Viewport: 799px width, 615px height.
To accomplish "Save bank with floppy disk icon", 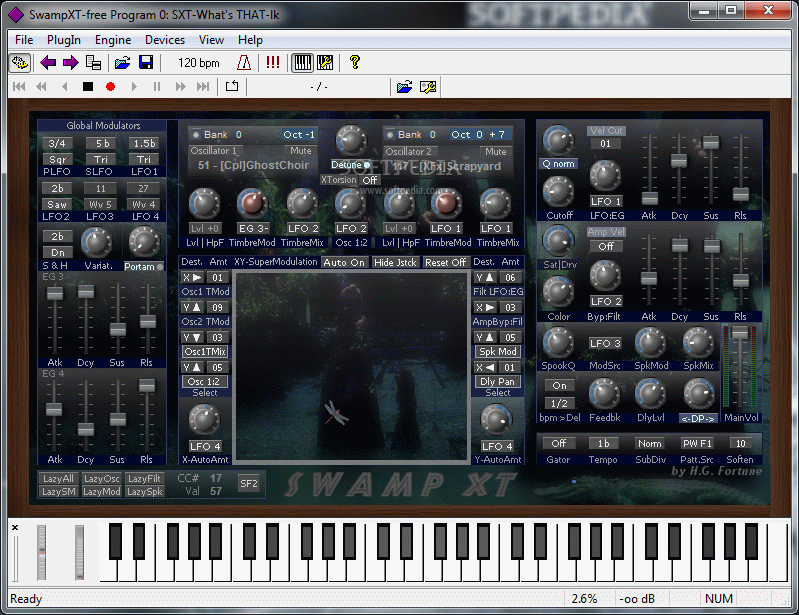I will coord(146,63).
